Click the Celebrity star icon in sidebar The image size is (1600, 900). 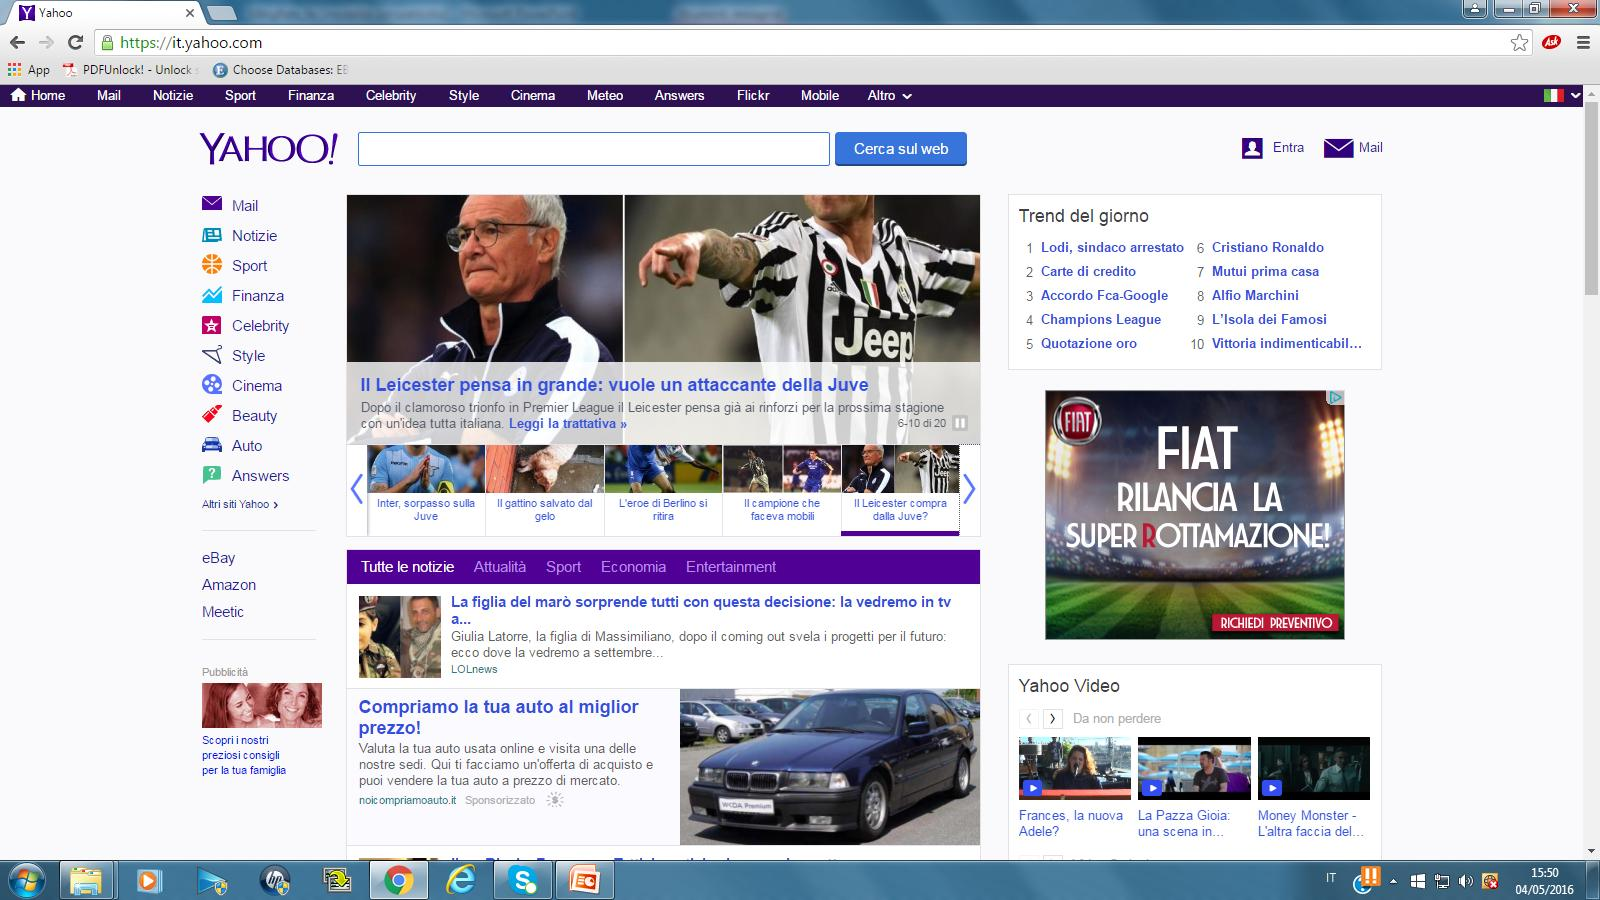[212, 325]
